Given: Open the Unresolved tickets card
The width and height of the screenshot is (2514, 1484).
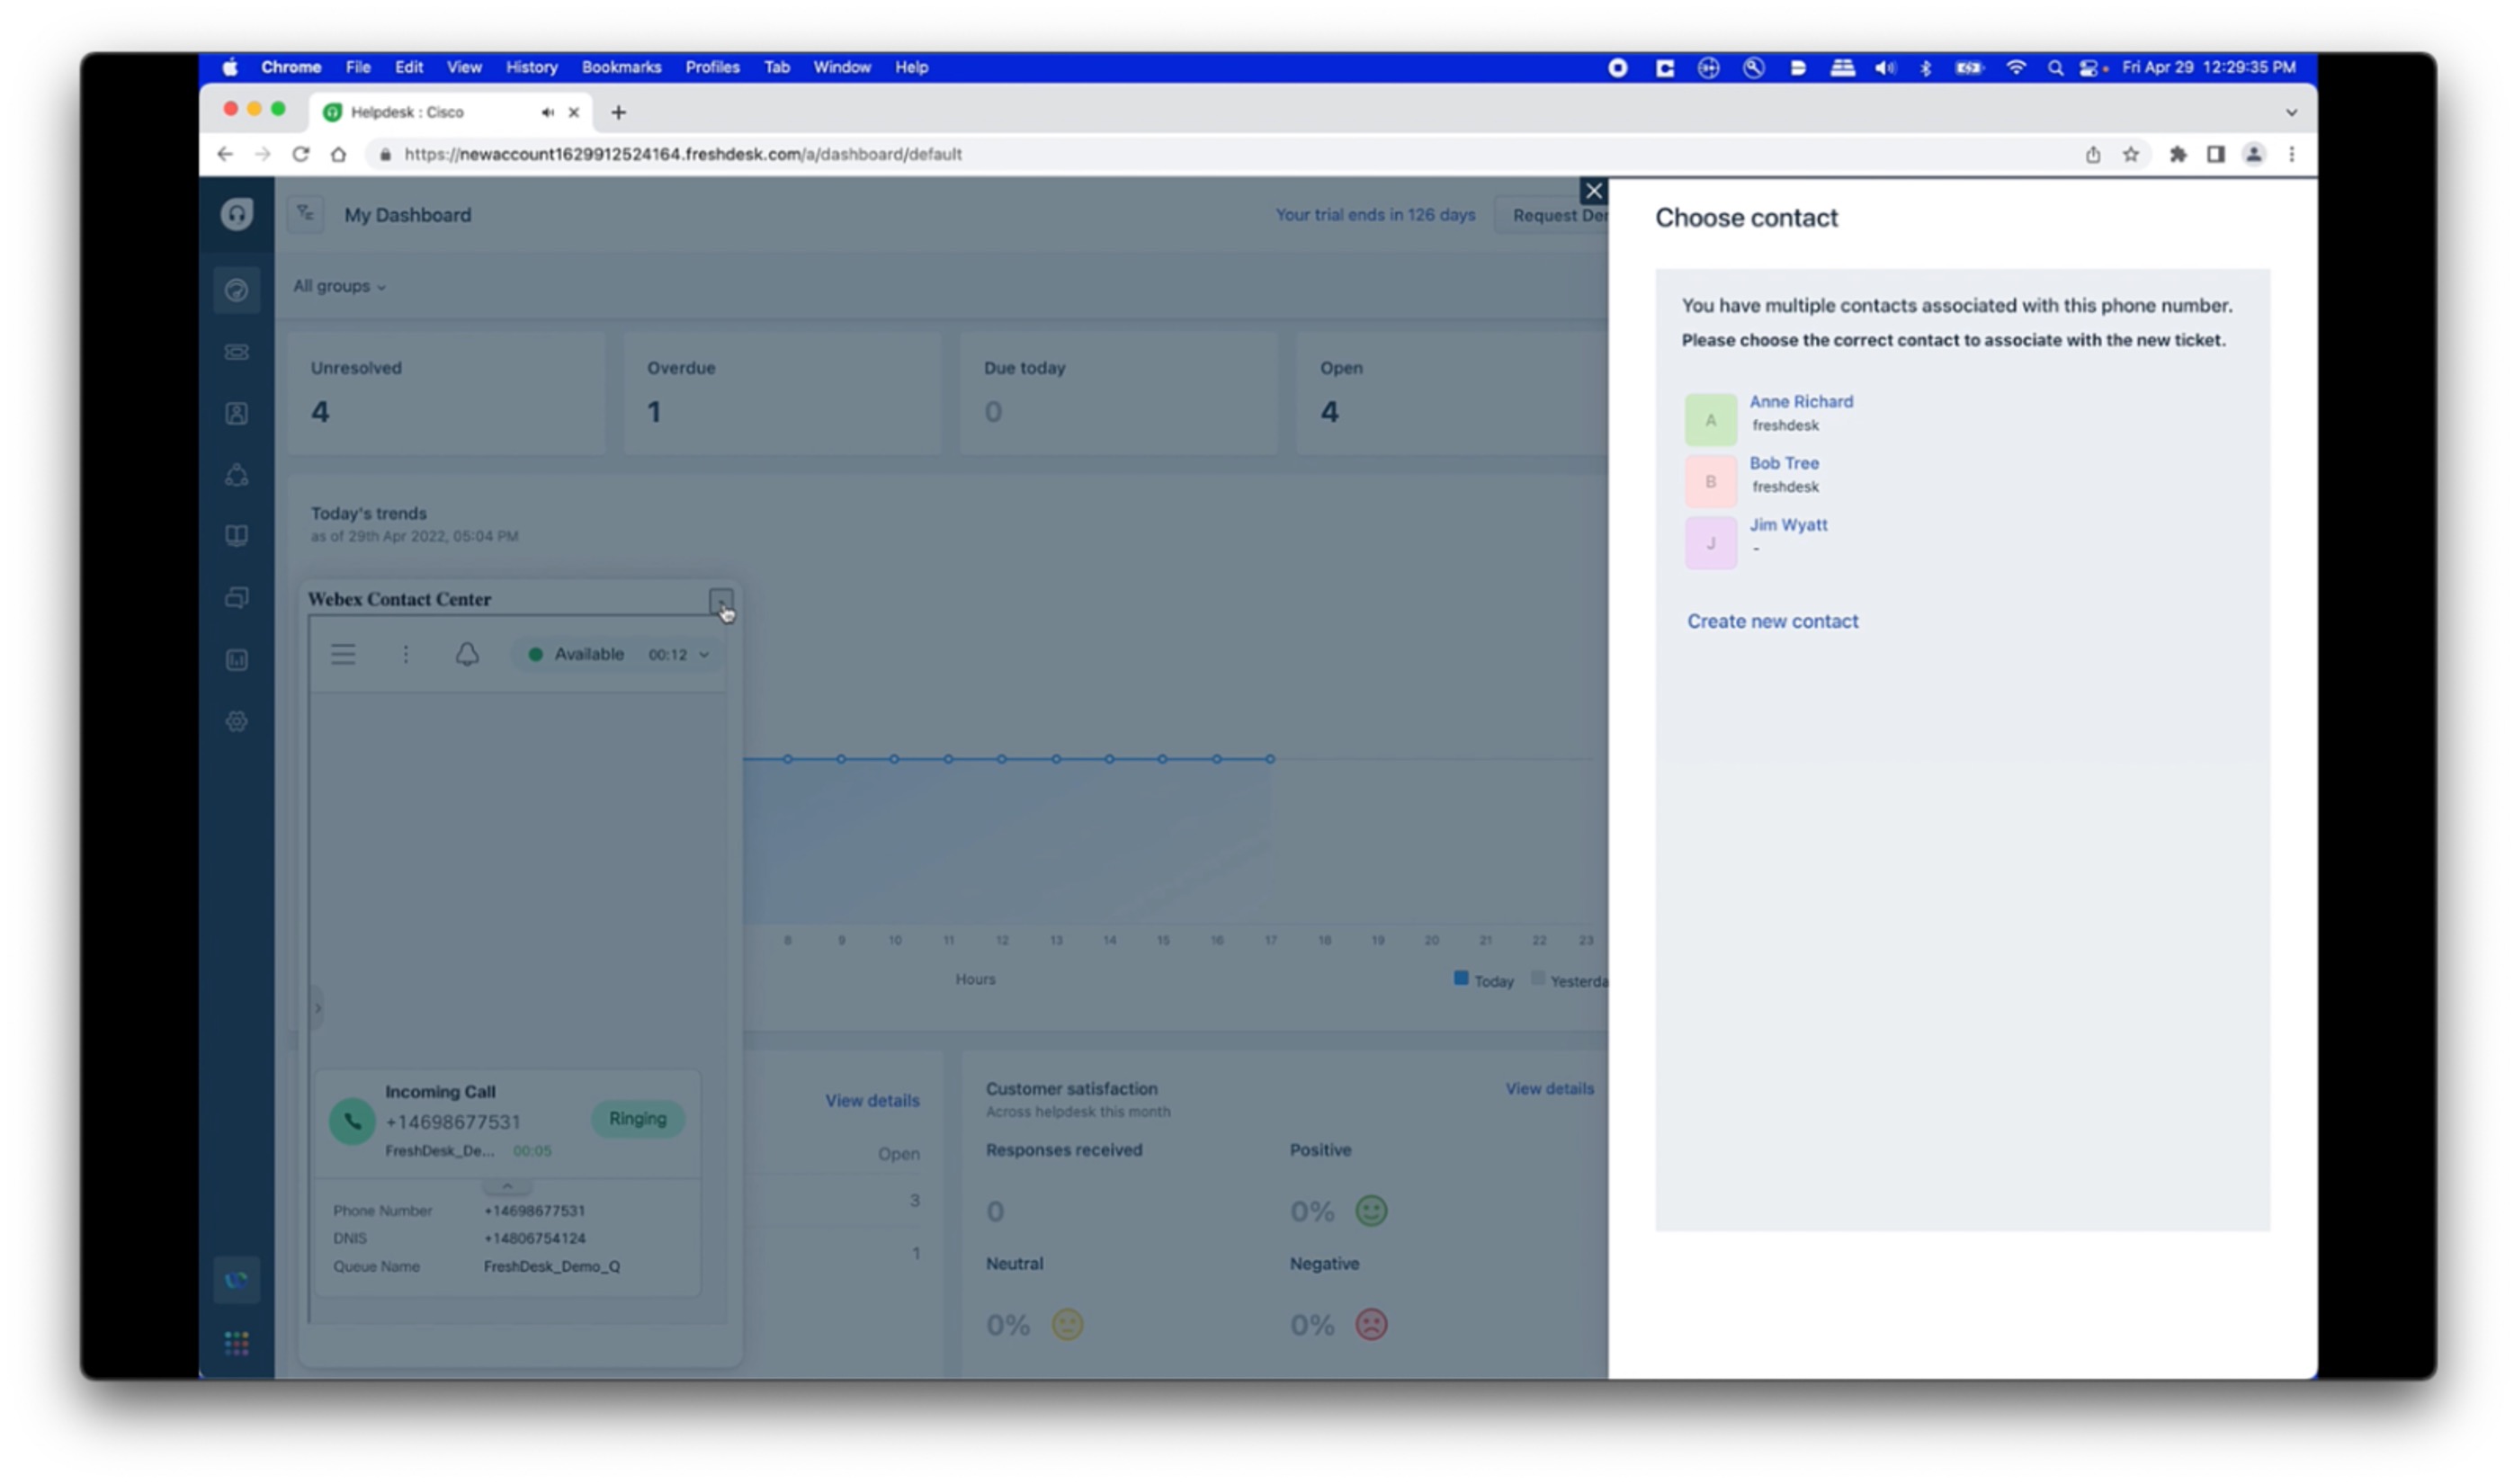Looking at the screenshot, I should tap(446, 394).
